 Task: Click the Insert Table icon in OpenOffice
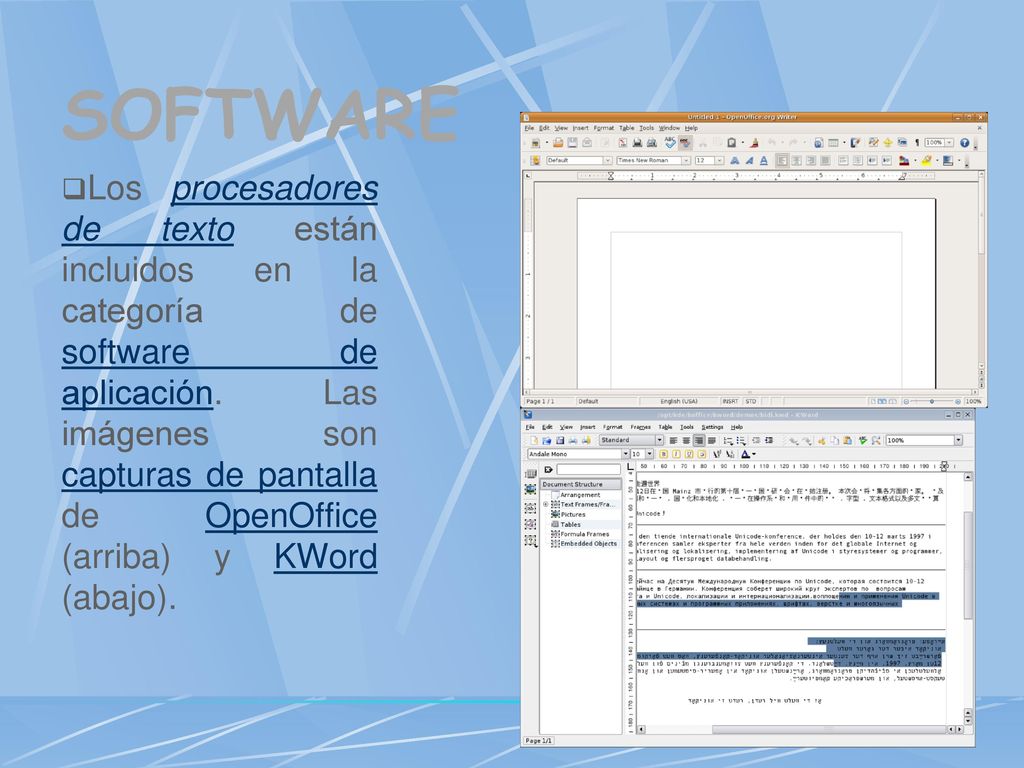[x=833, y=142]
